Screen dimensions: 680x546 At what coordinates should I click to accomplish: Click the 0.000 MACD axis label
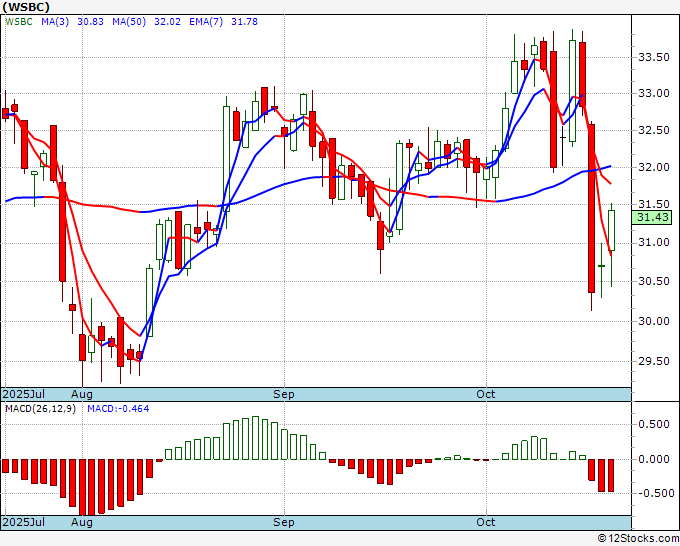(x=654, y=459)
